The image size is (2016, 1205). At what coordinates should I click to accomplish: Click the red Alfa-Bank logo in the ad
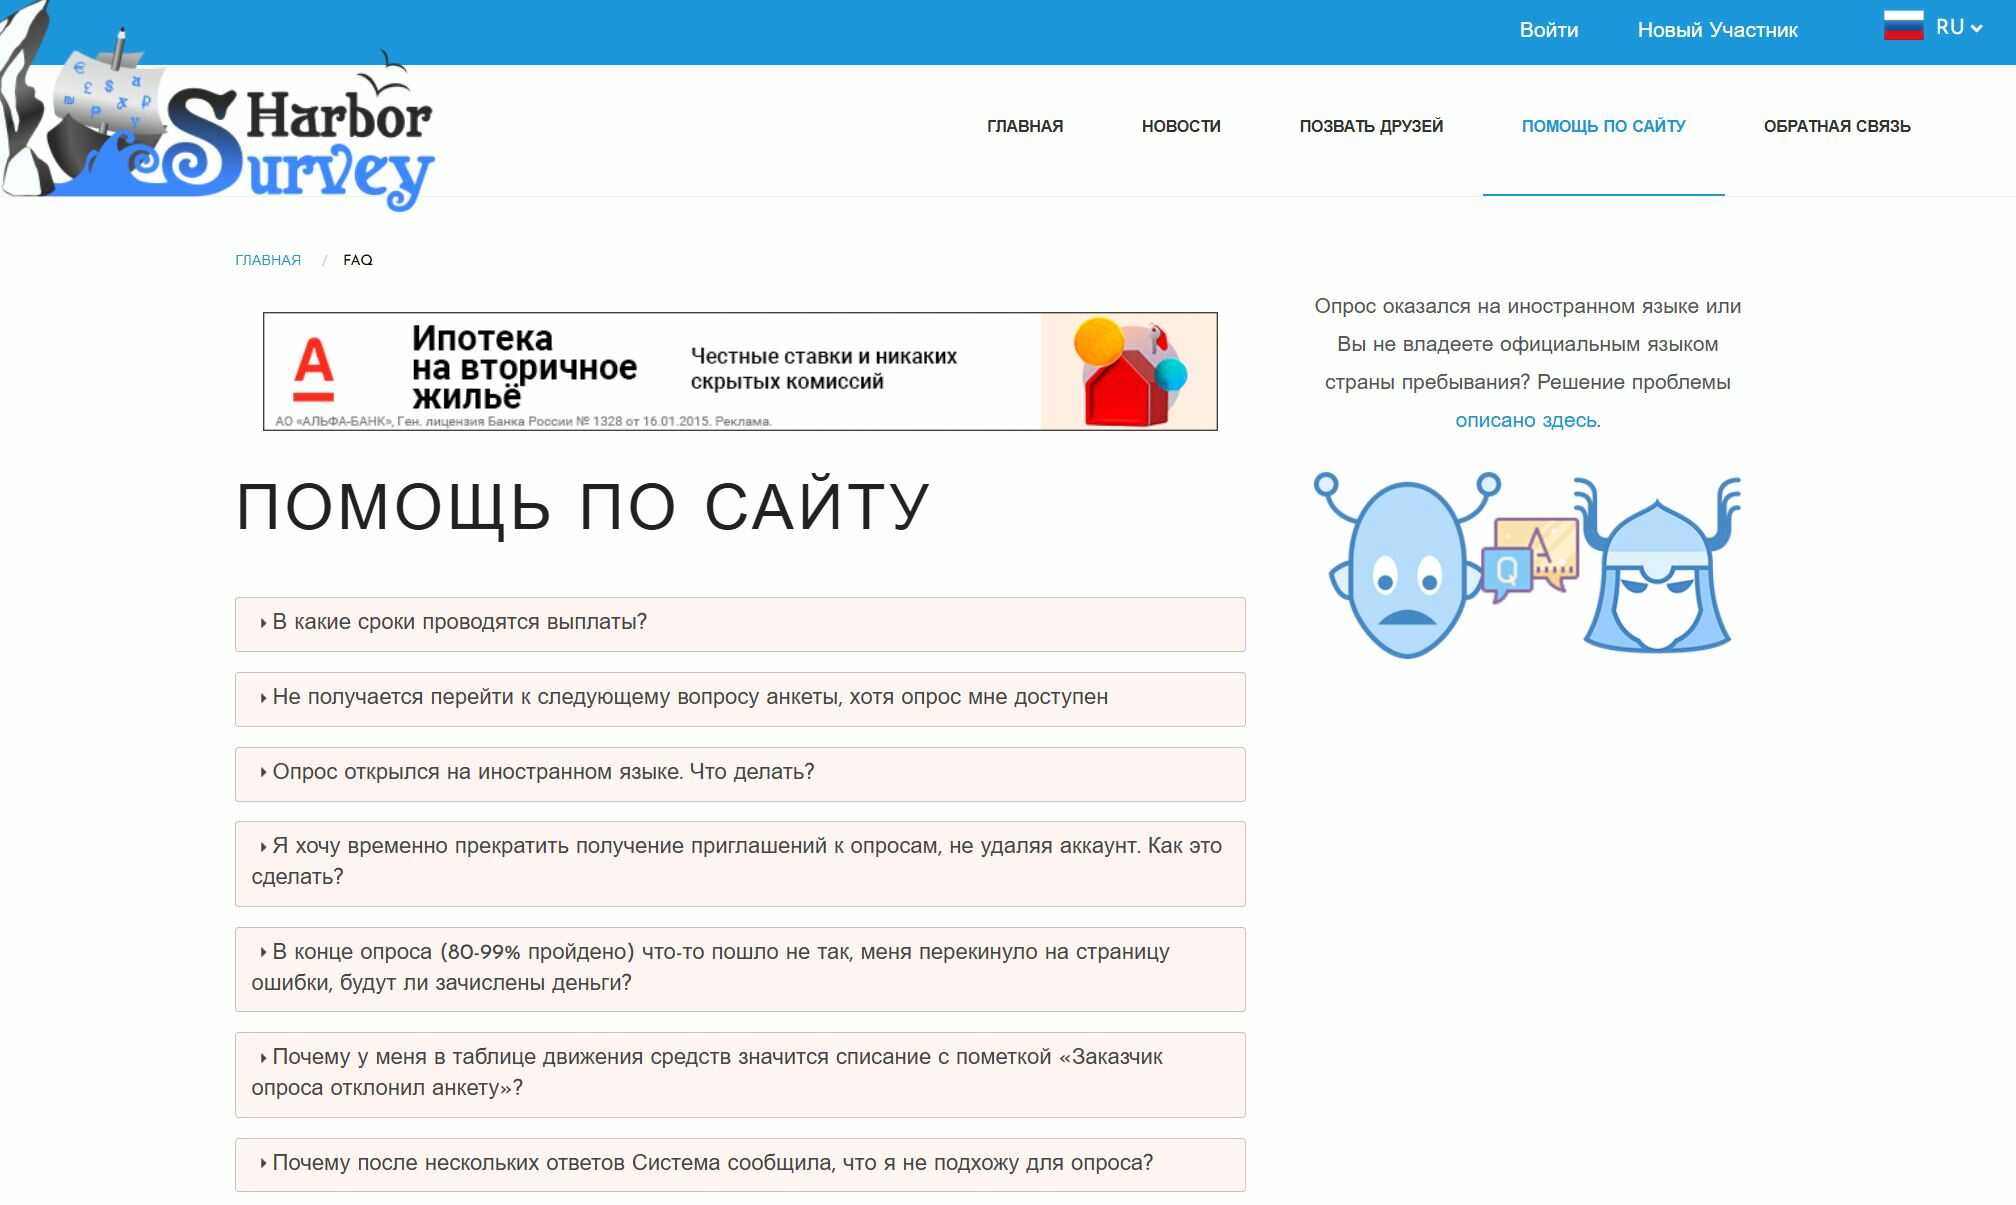(314, 369)
